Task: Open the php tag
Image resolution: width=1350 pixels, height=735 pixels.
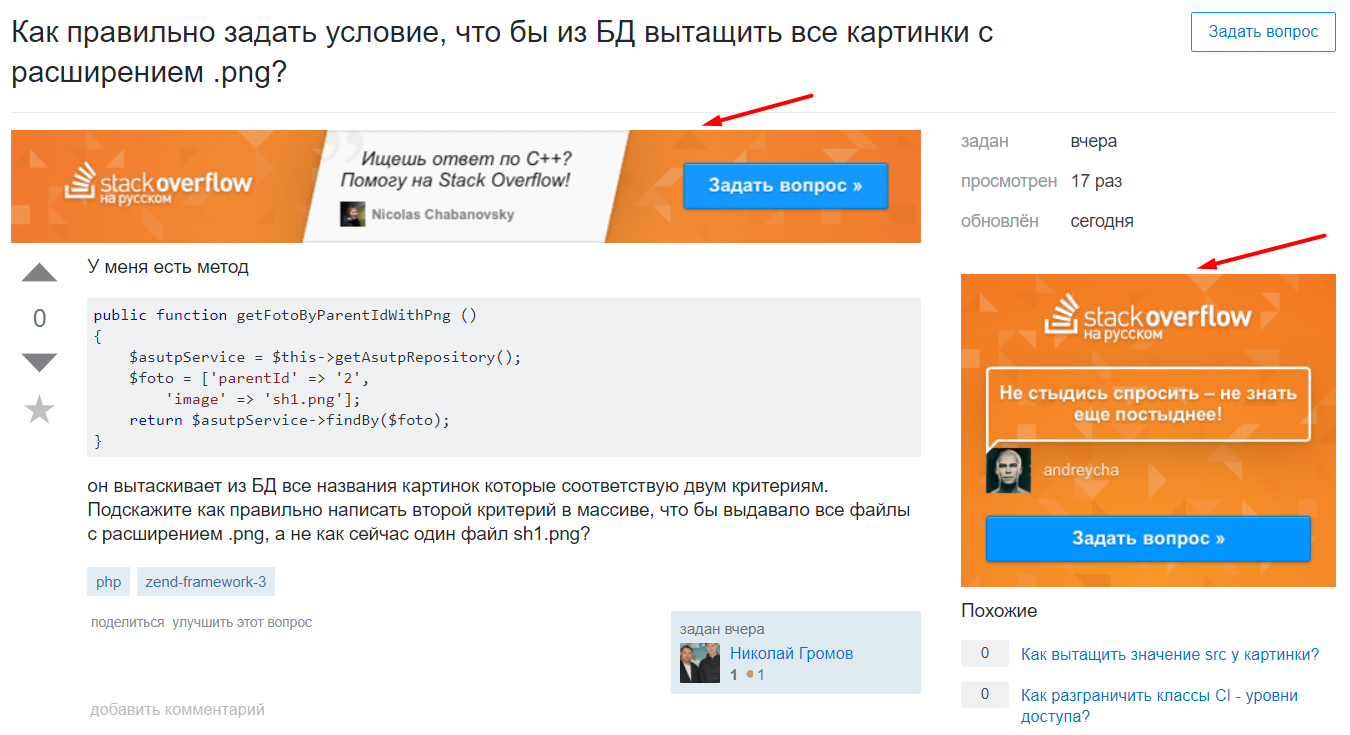Action: [109, 582]
